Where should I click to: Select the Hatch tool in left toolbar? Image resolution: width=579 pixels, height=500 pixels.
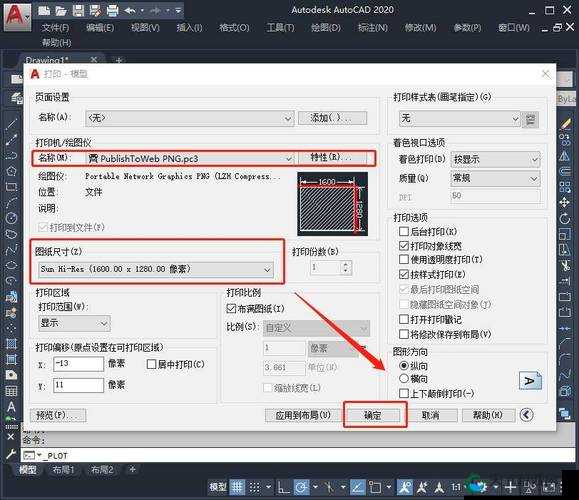(x=11, y=343)
